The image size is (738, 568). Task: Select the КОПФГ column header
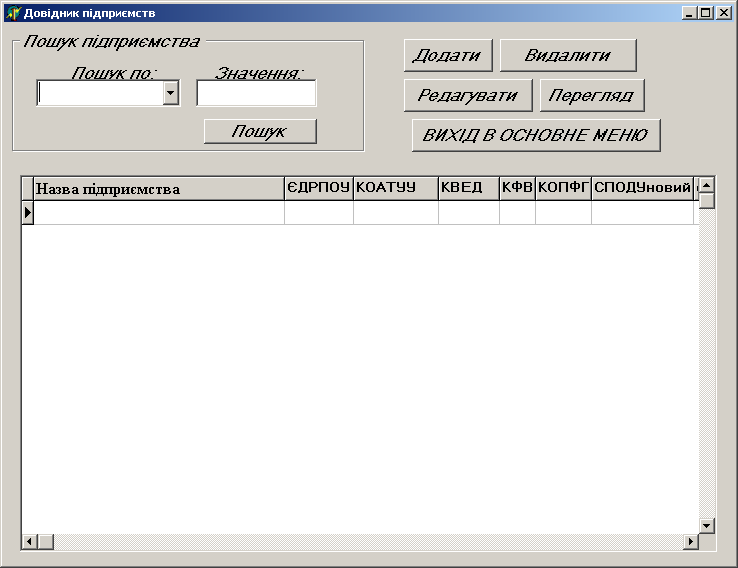tap(563, 189)
